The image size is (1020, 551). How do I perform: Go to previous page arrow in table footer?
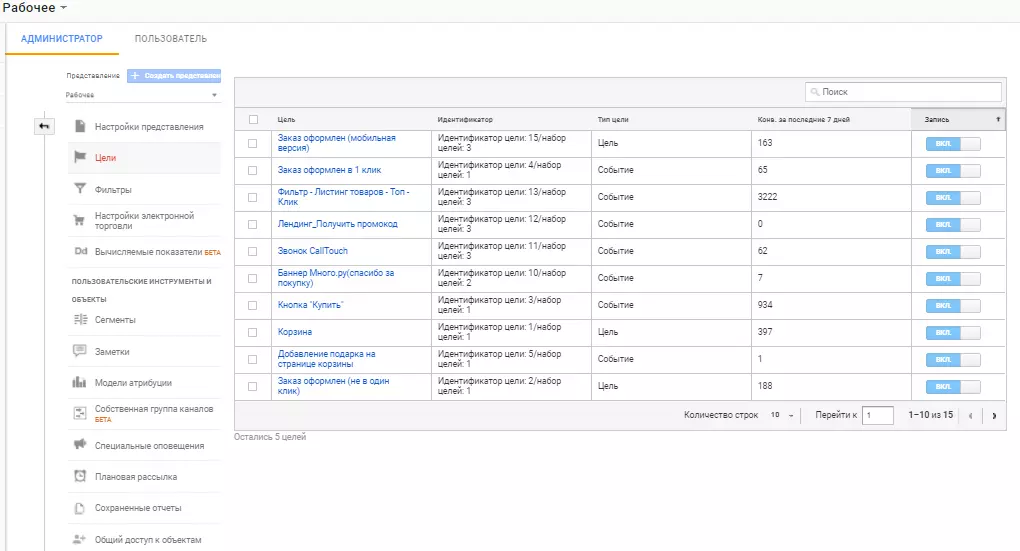971,416
